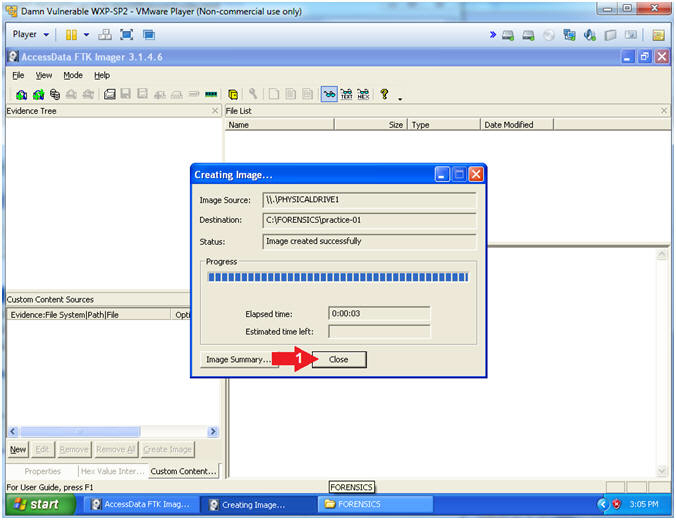The width and height of the screenshot is (676, 520).
Task: Click the Detect EFS Encryption key icon
Action: pyautogui.click(x=253, y=94)
